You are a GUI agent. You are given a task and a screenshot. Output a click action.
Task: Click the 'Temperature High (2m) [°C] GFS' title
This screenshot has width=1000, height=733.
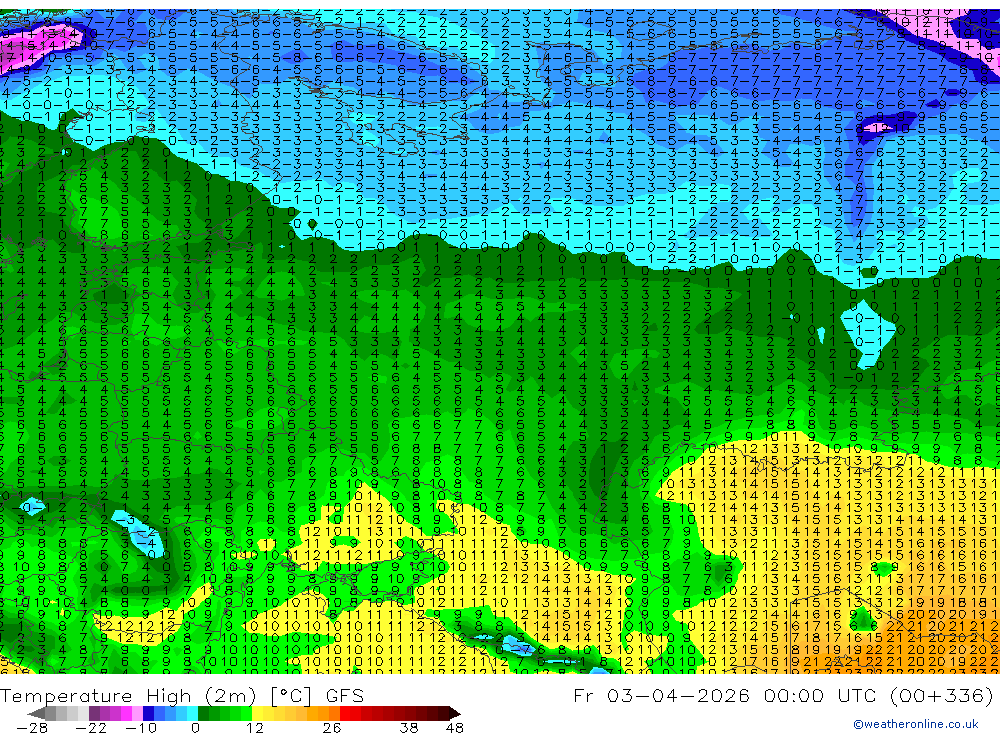pos(182,695)
